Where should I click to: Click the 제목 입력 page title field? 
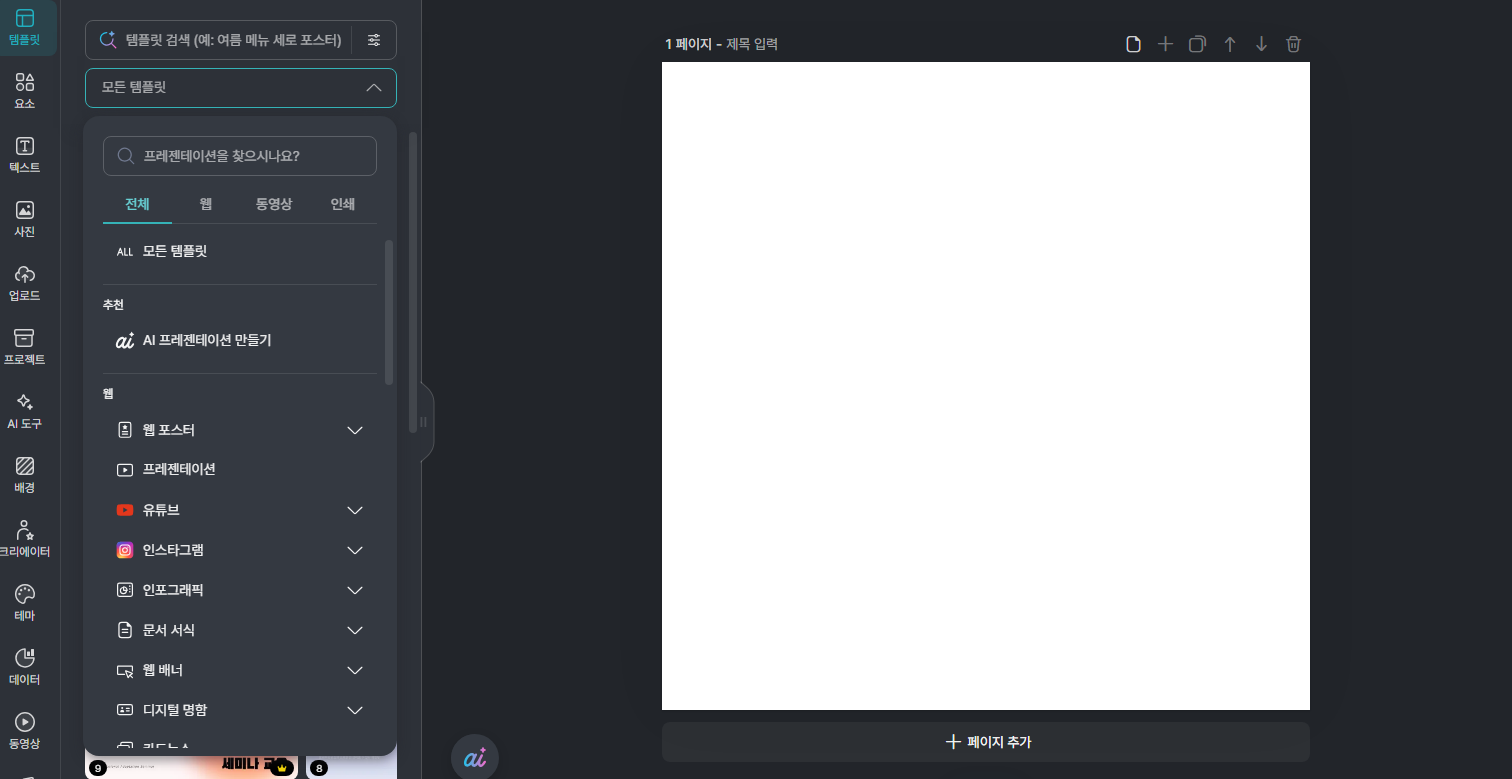tap(752, 44)
